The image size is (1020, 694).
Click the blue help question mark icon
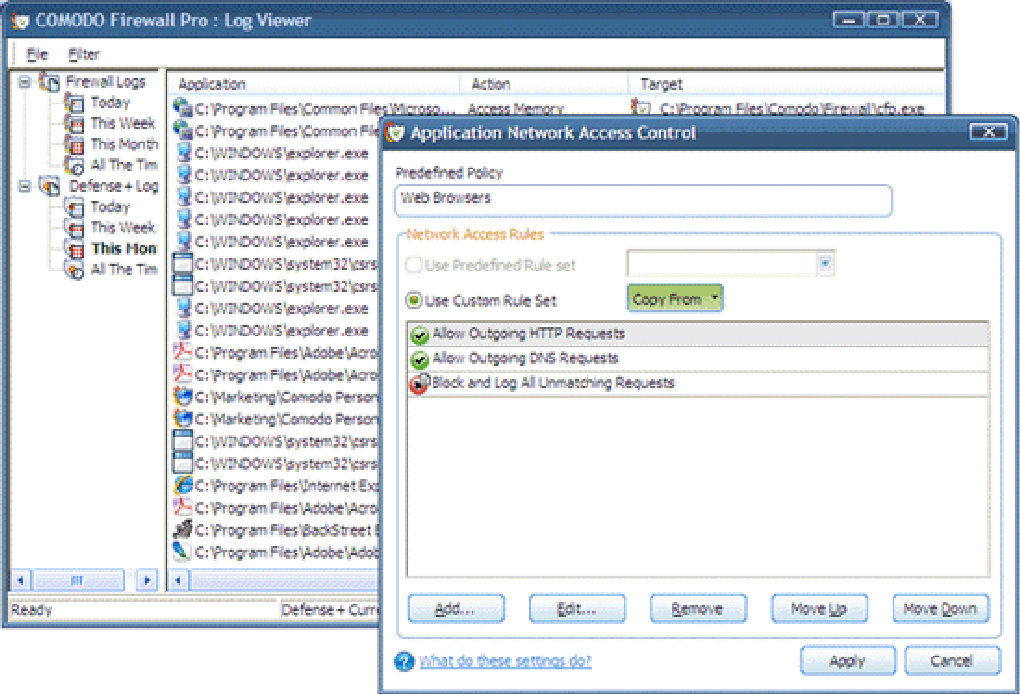404,661
